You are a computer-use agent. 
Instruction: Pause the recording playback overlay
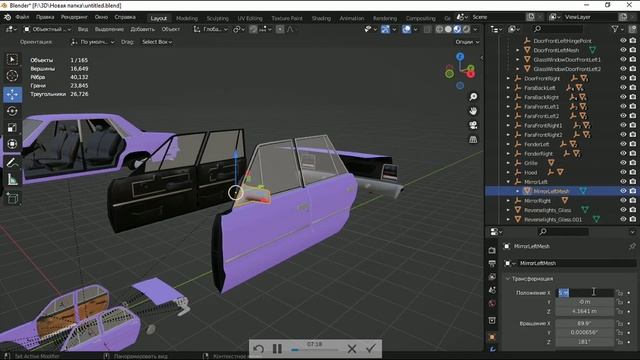pos(277,349)
